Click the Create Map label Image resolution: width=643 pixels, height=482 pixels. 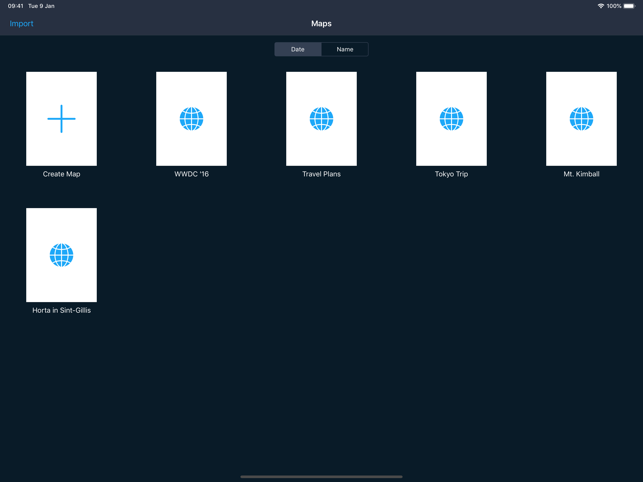pyautogui.click(x=61, y=174)
